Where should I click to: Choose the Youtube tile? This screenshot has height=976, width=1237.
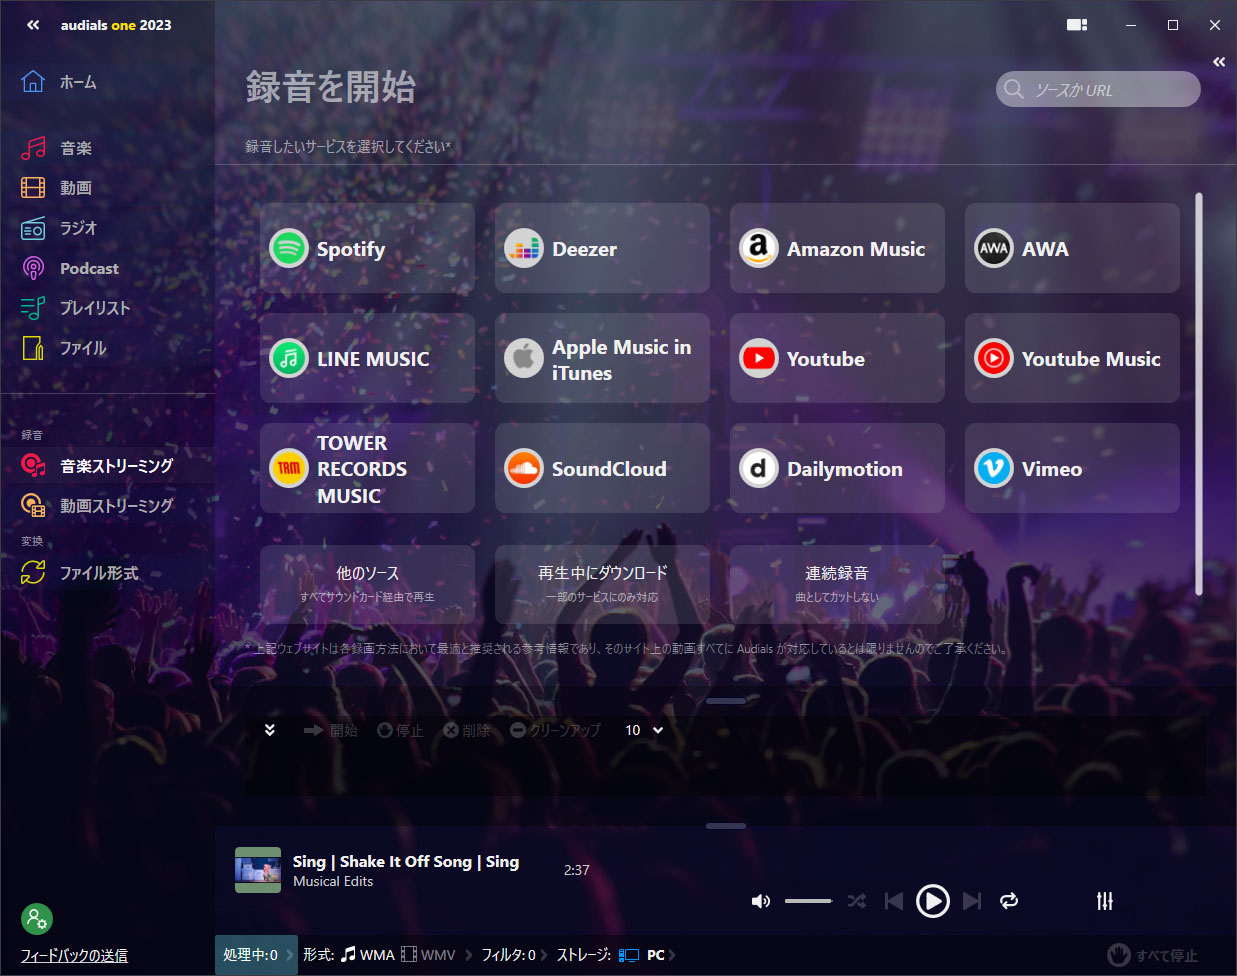coord(837,358)
